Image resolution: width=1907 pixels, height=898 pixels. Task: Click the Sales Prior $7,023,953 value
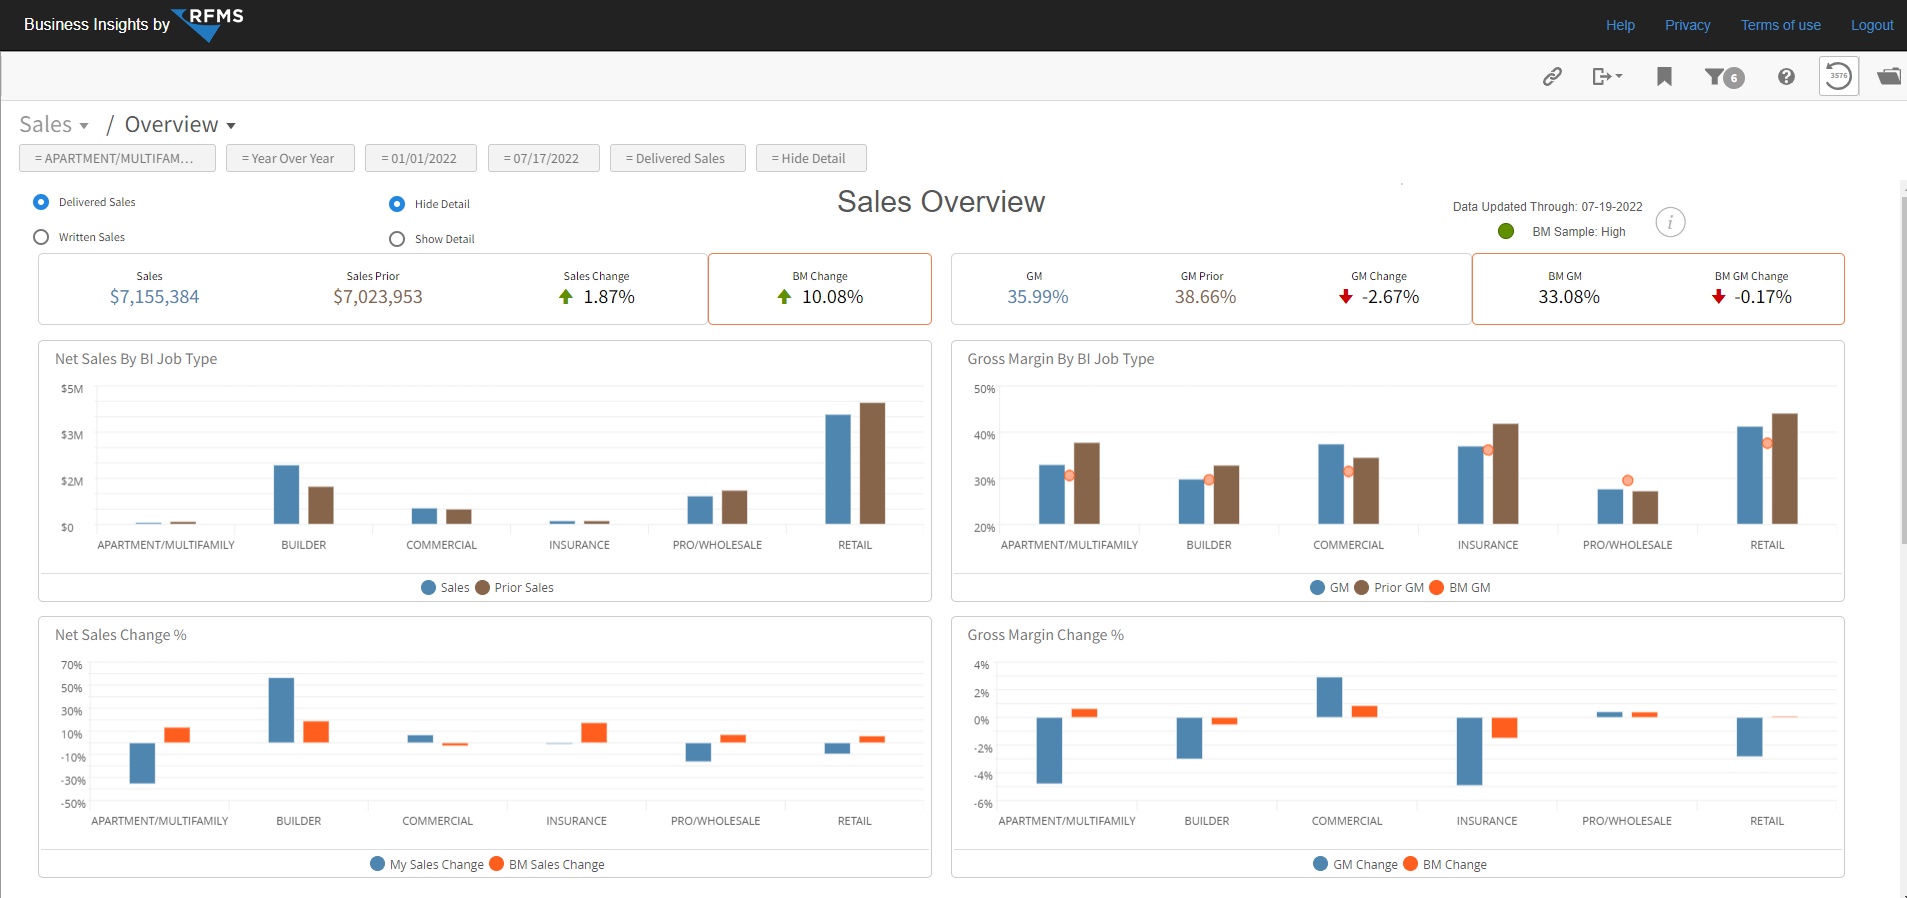pos(378,297)
